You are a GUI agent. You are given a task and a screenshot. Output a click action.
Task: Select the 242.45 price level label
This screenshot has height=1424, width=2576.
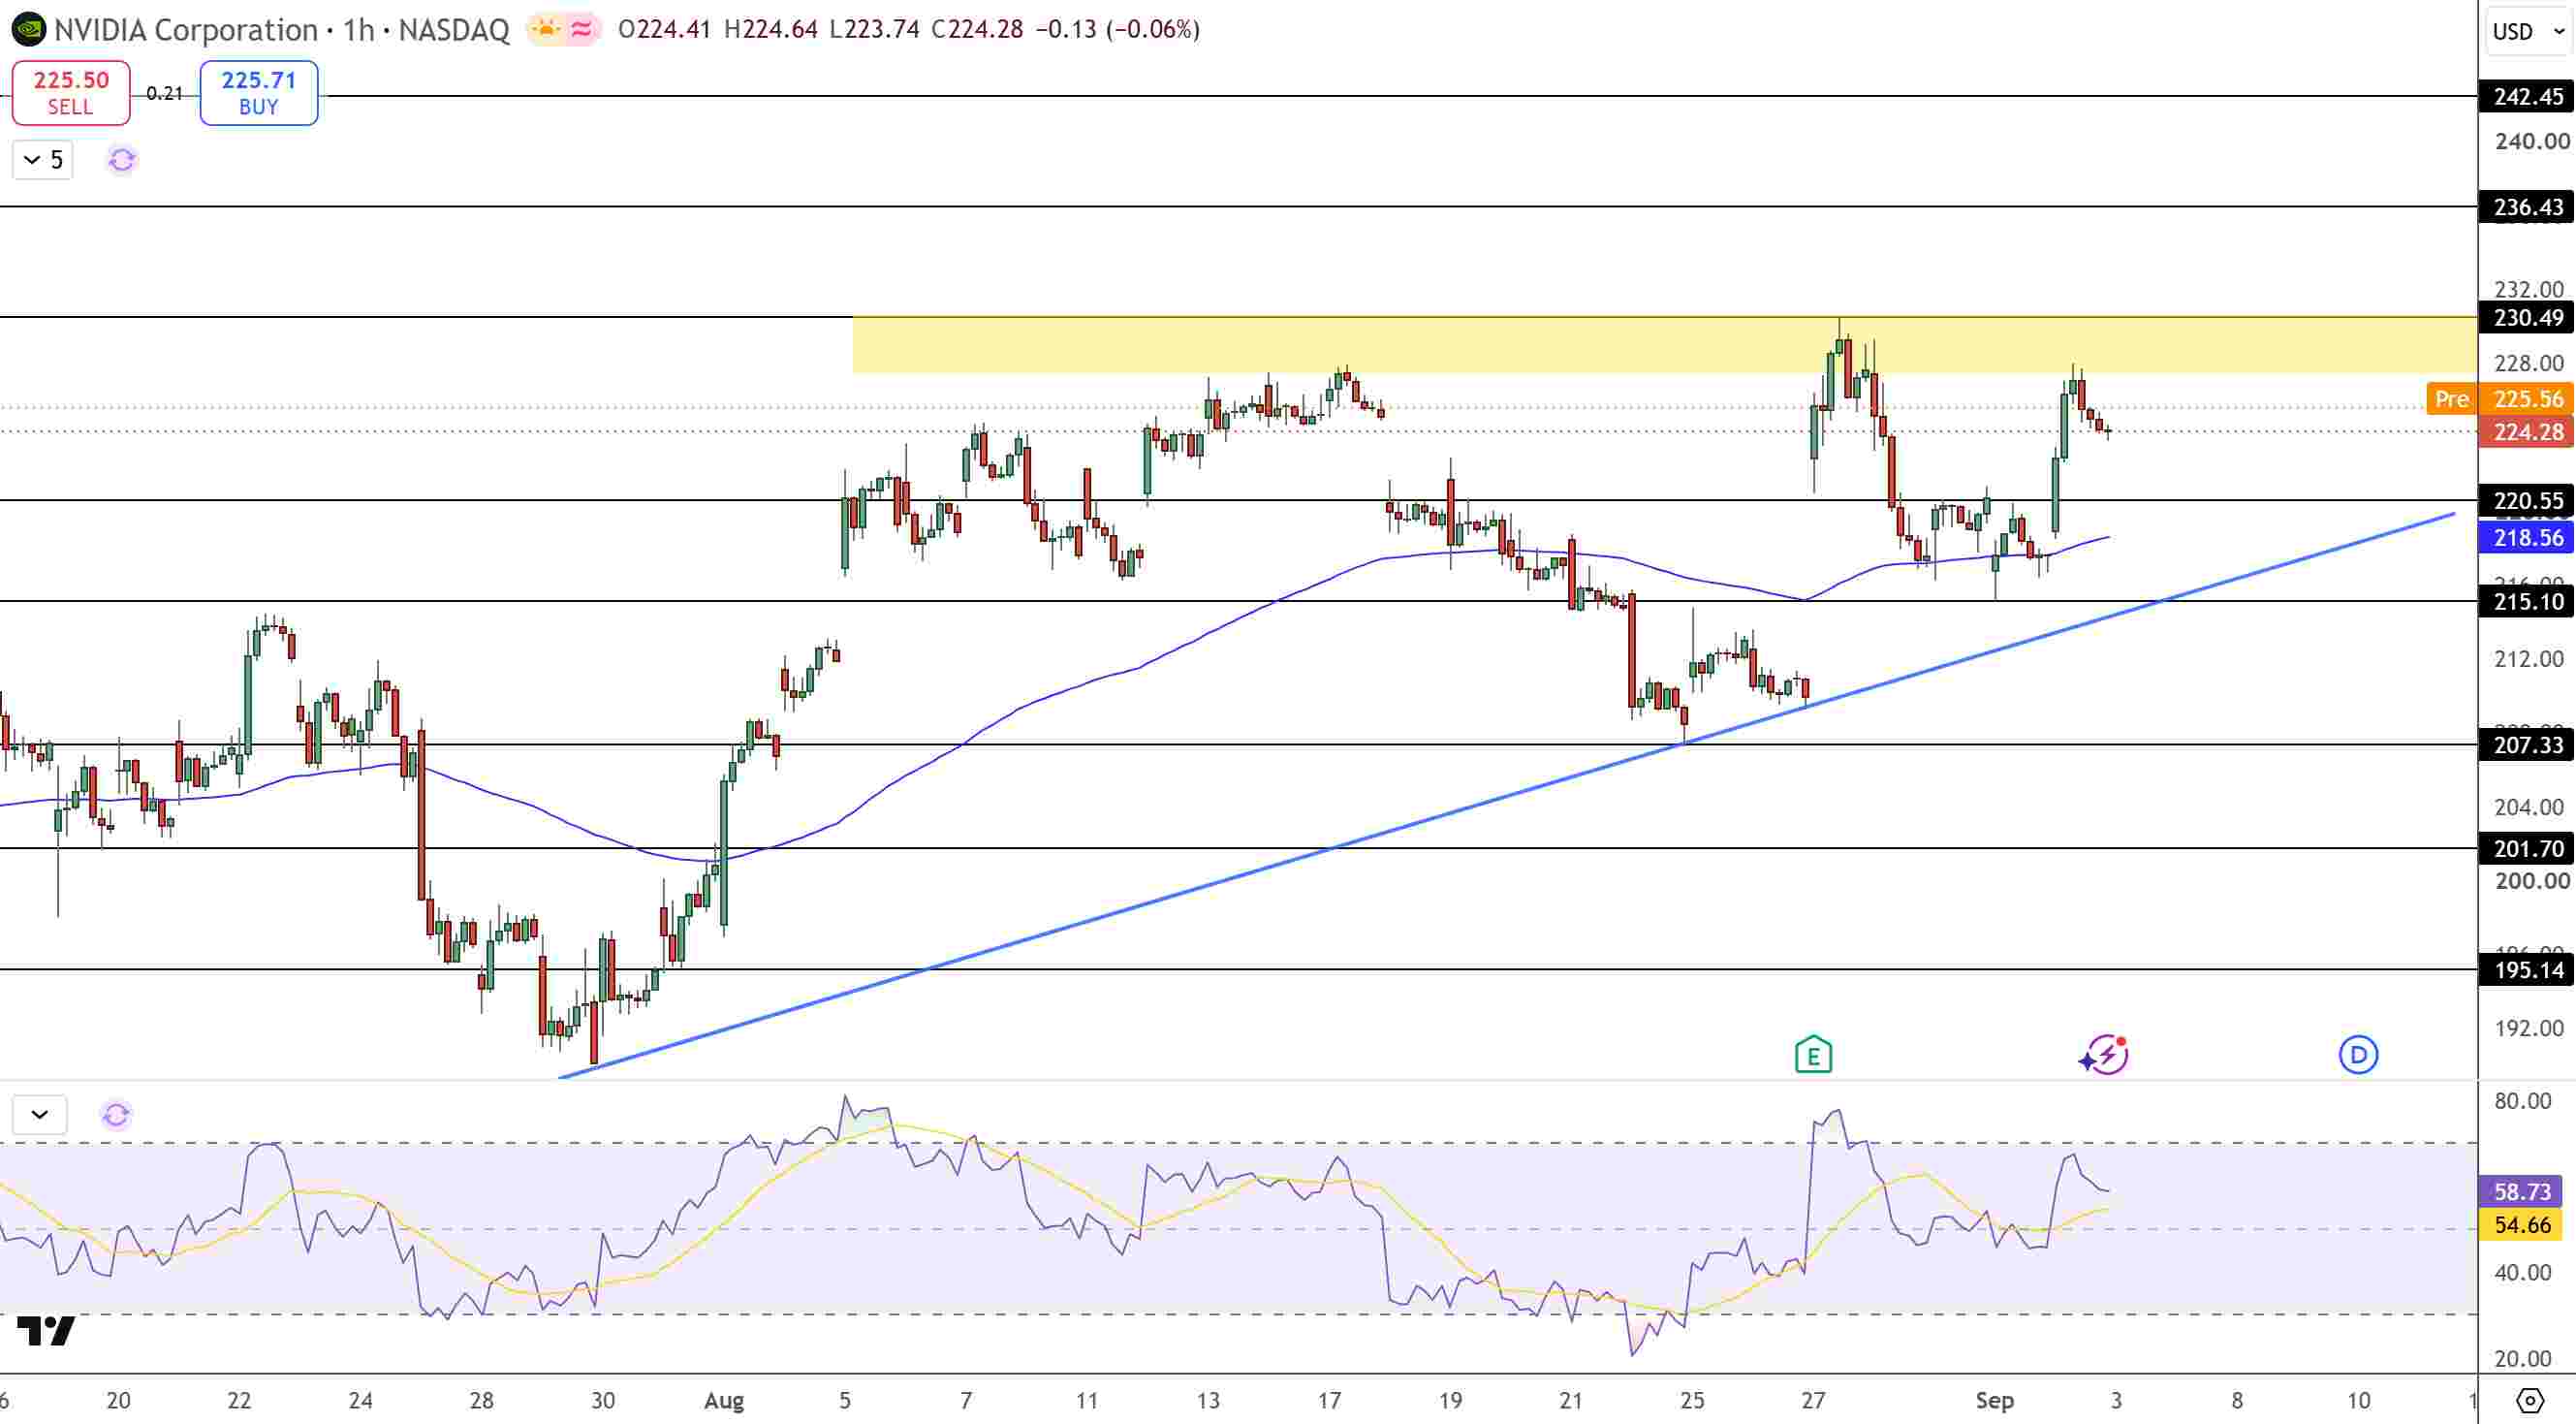coord(2527,97)
